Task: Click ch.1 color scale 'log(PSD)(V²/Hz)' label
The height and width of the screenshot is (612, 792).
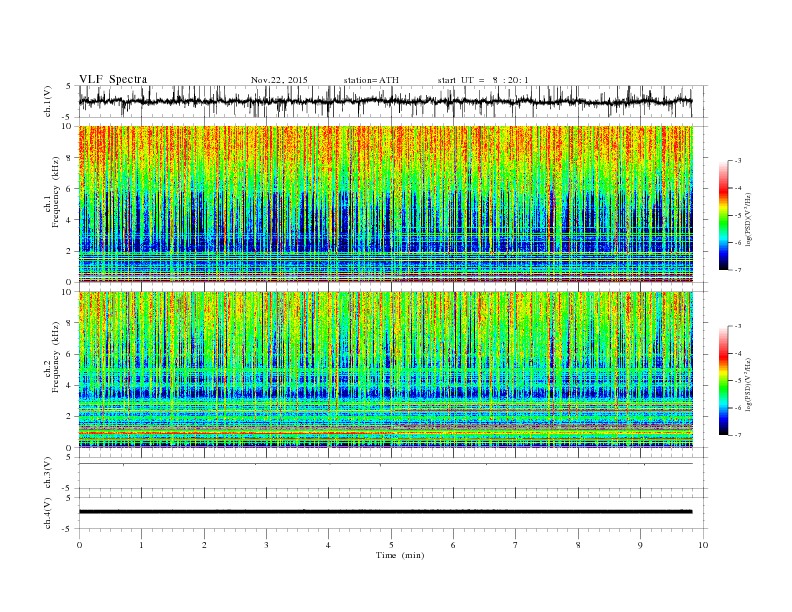Action: (x=749, y=220)
